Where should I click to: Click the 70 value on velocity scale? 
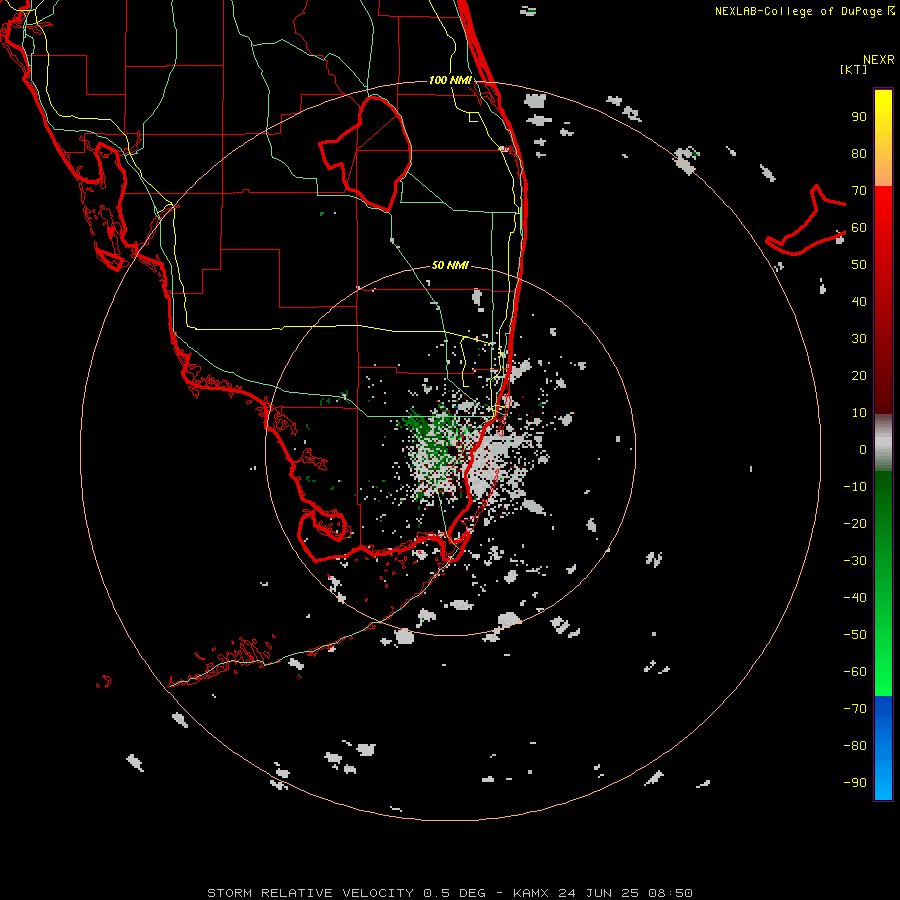click(x=859, y=191)
